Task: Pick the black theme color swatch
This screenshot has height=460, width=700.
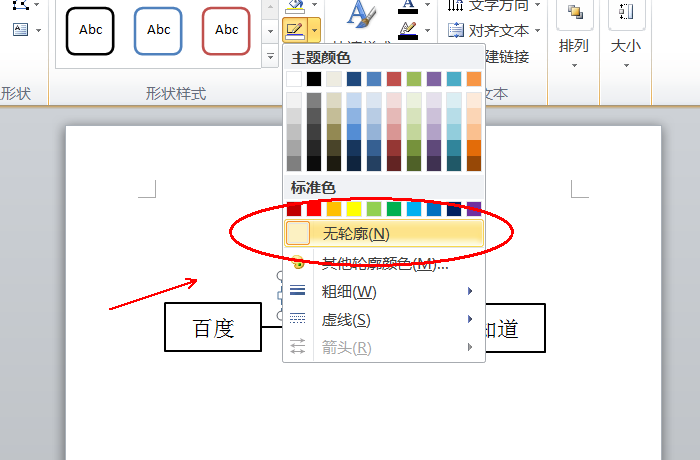Action: [x=314, y=79]
